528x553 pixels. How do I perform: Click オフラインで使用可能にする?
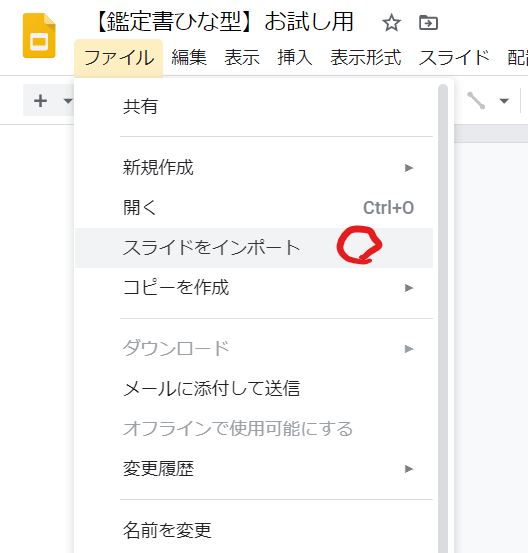[x=254, y=429]
